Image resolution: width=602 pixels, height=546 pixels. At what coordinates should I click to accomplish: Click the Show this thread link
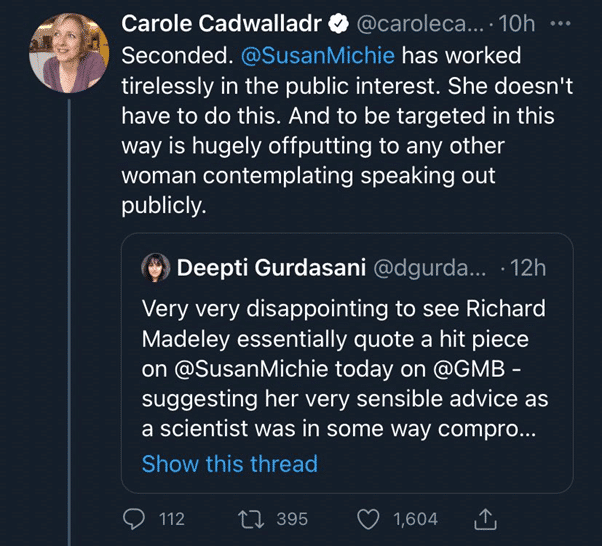[x=229, y=463]
